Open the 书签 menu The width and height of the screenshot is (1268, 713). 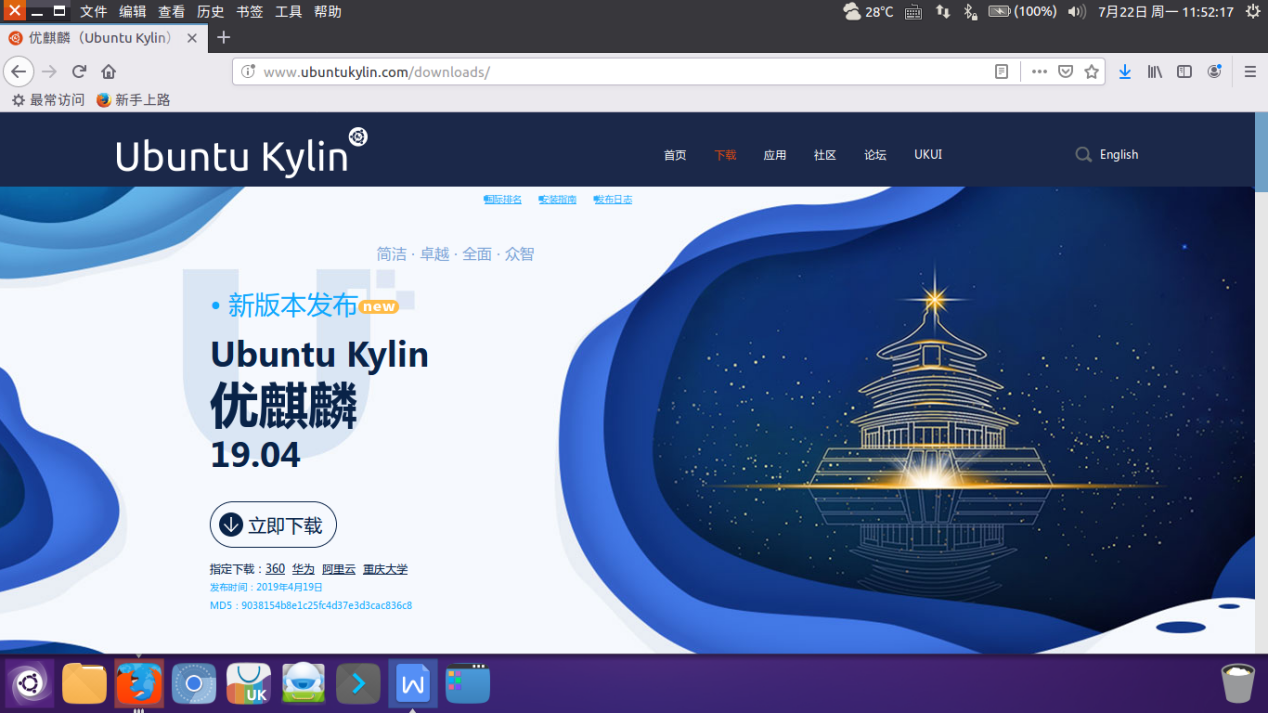[249, 12]
